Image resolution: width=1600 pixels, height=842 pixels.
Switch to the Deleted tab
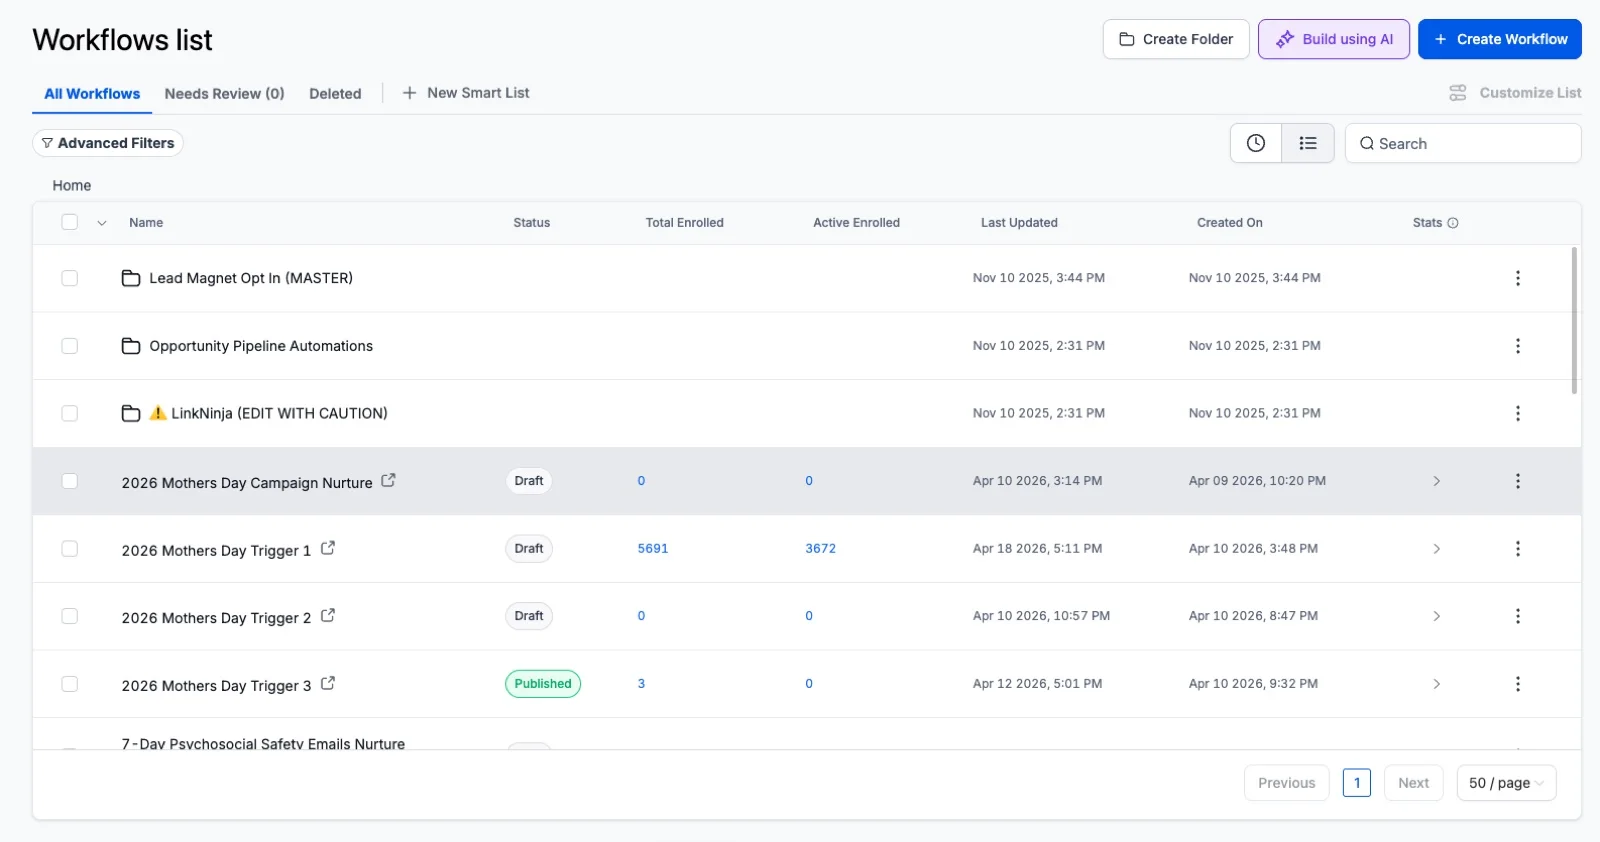(335, 94)
